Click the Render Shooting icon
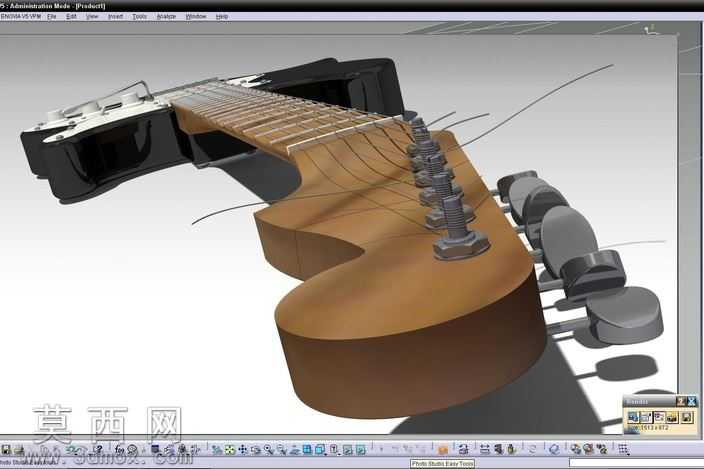 click(588, 449)
